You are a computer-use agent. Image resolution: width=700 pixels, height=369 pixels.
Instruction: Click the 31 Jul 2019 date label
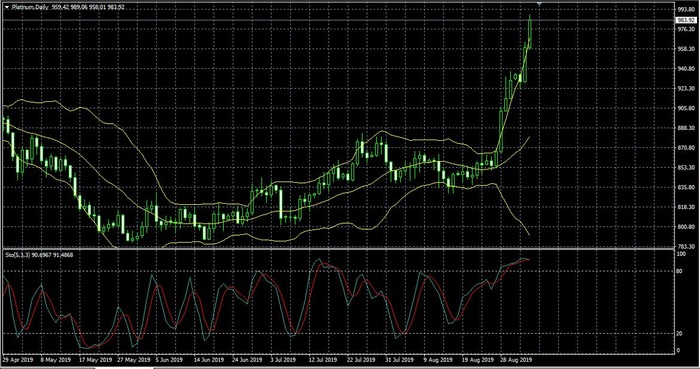click(400, 359)
